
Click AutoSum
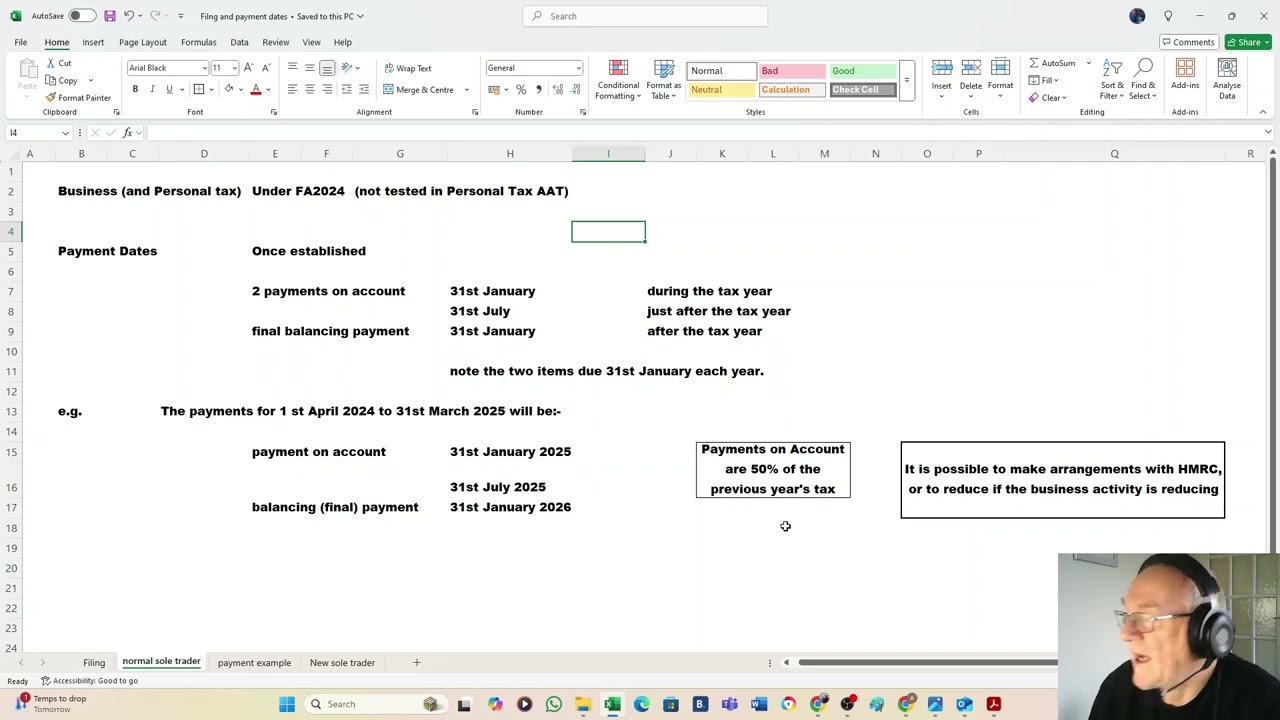click(1053, 63)
